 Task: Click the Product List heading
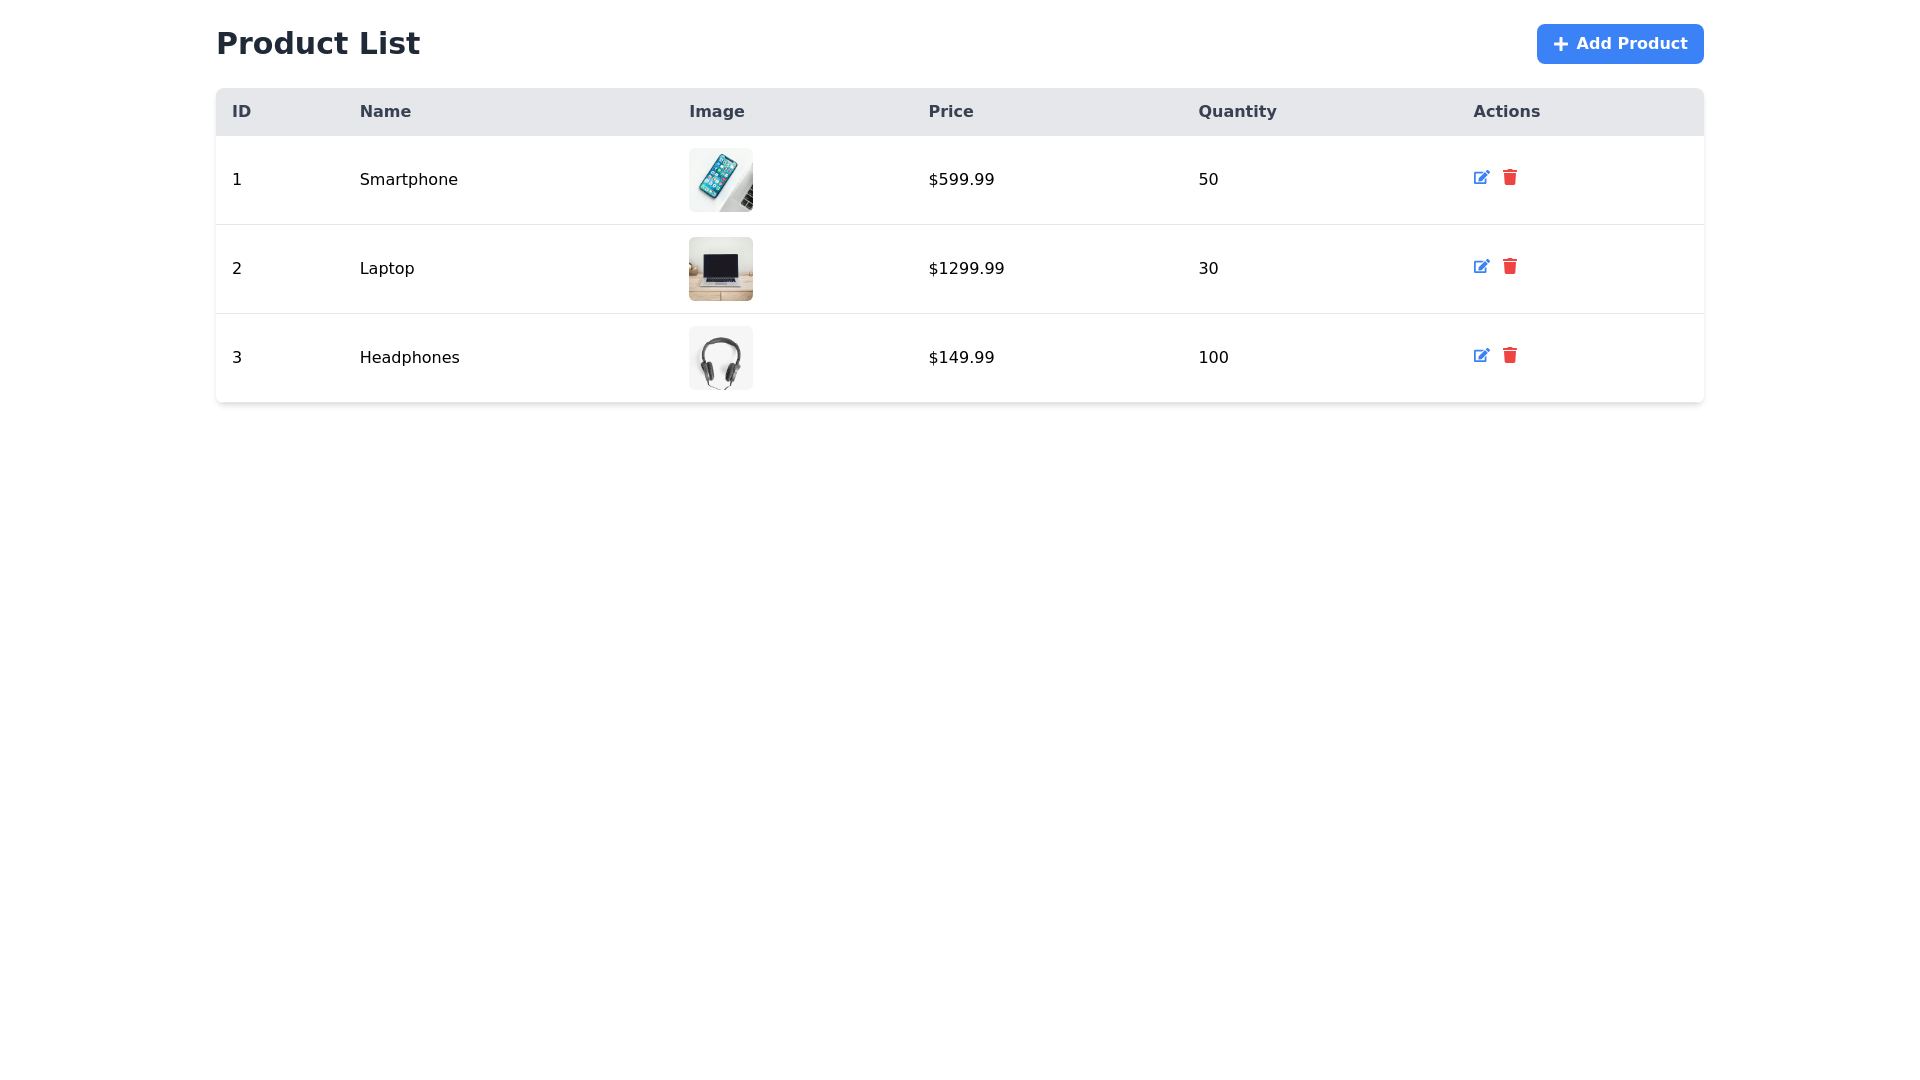point(318,43)
